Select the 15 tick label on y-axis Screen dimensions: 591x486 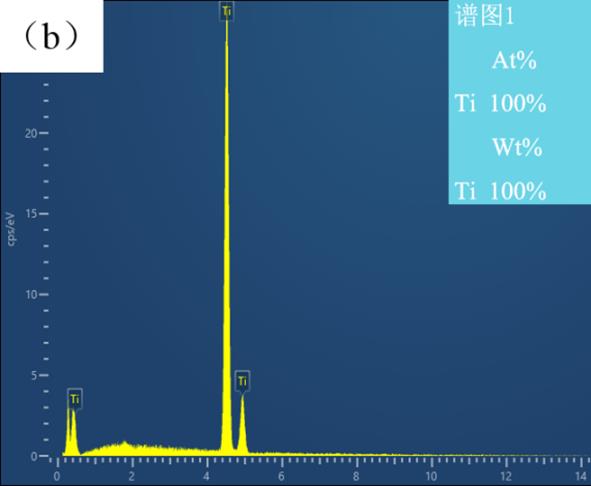31,214
